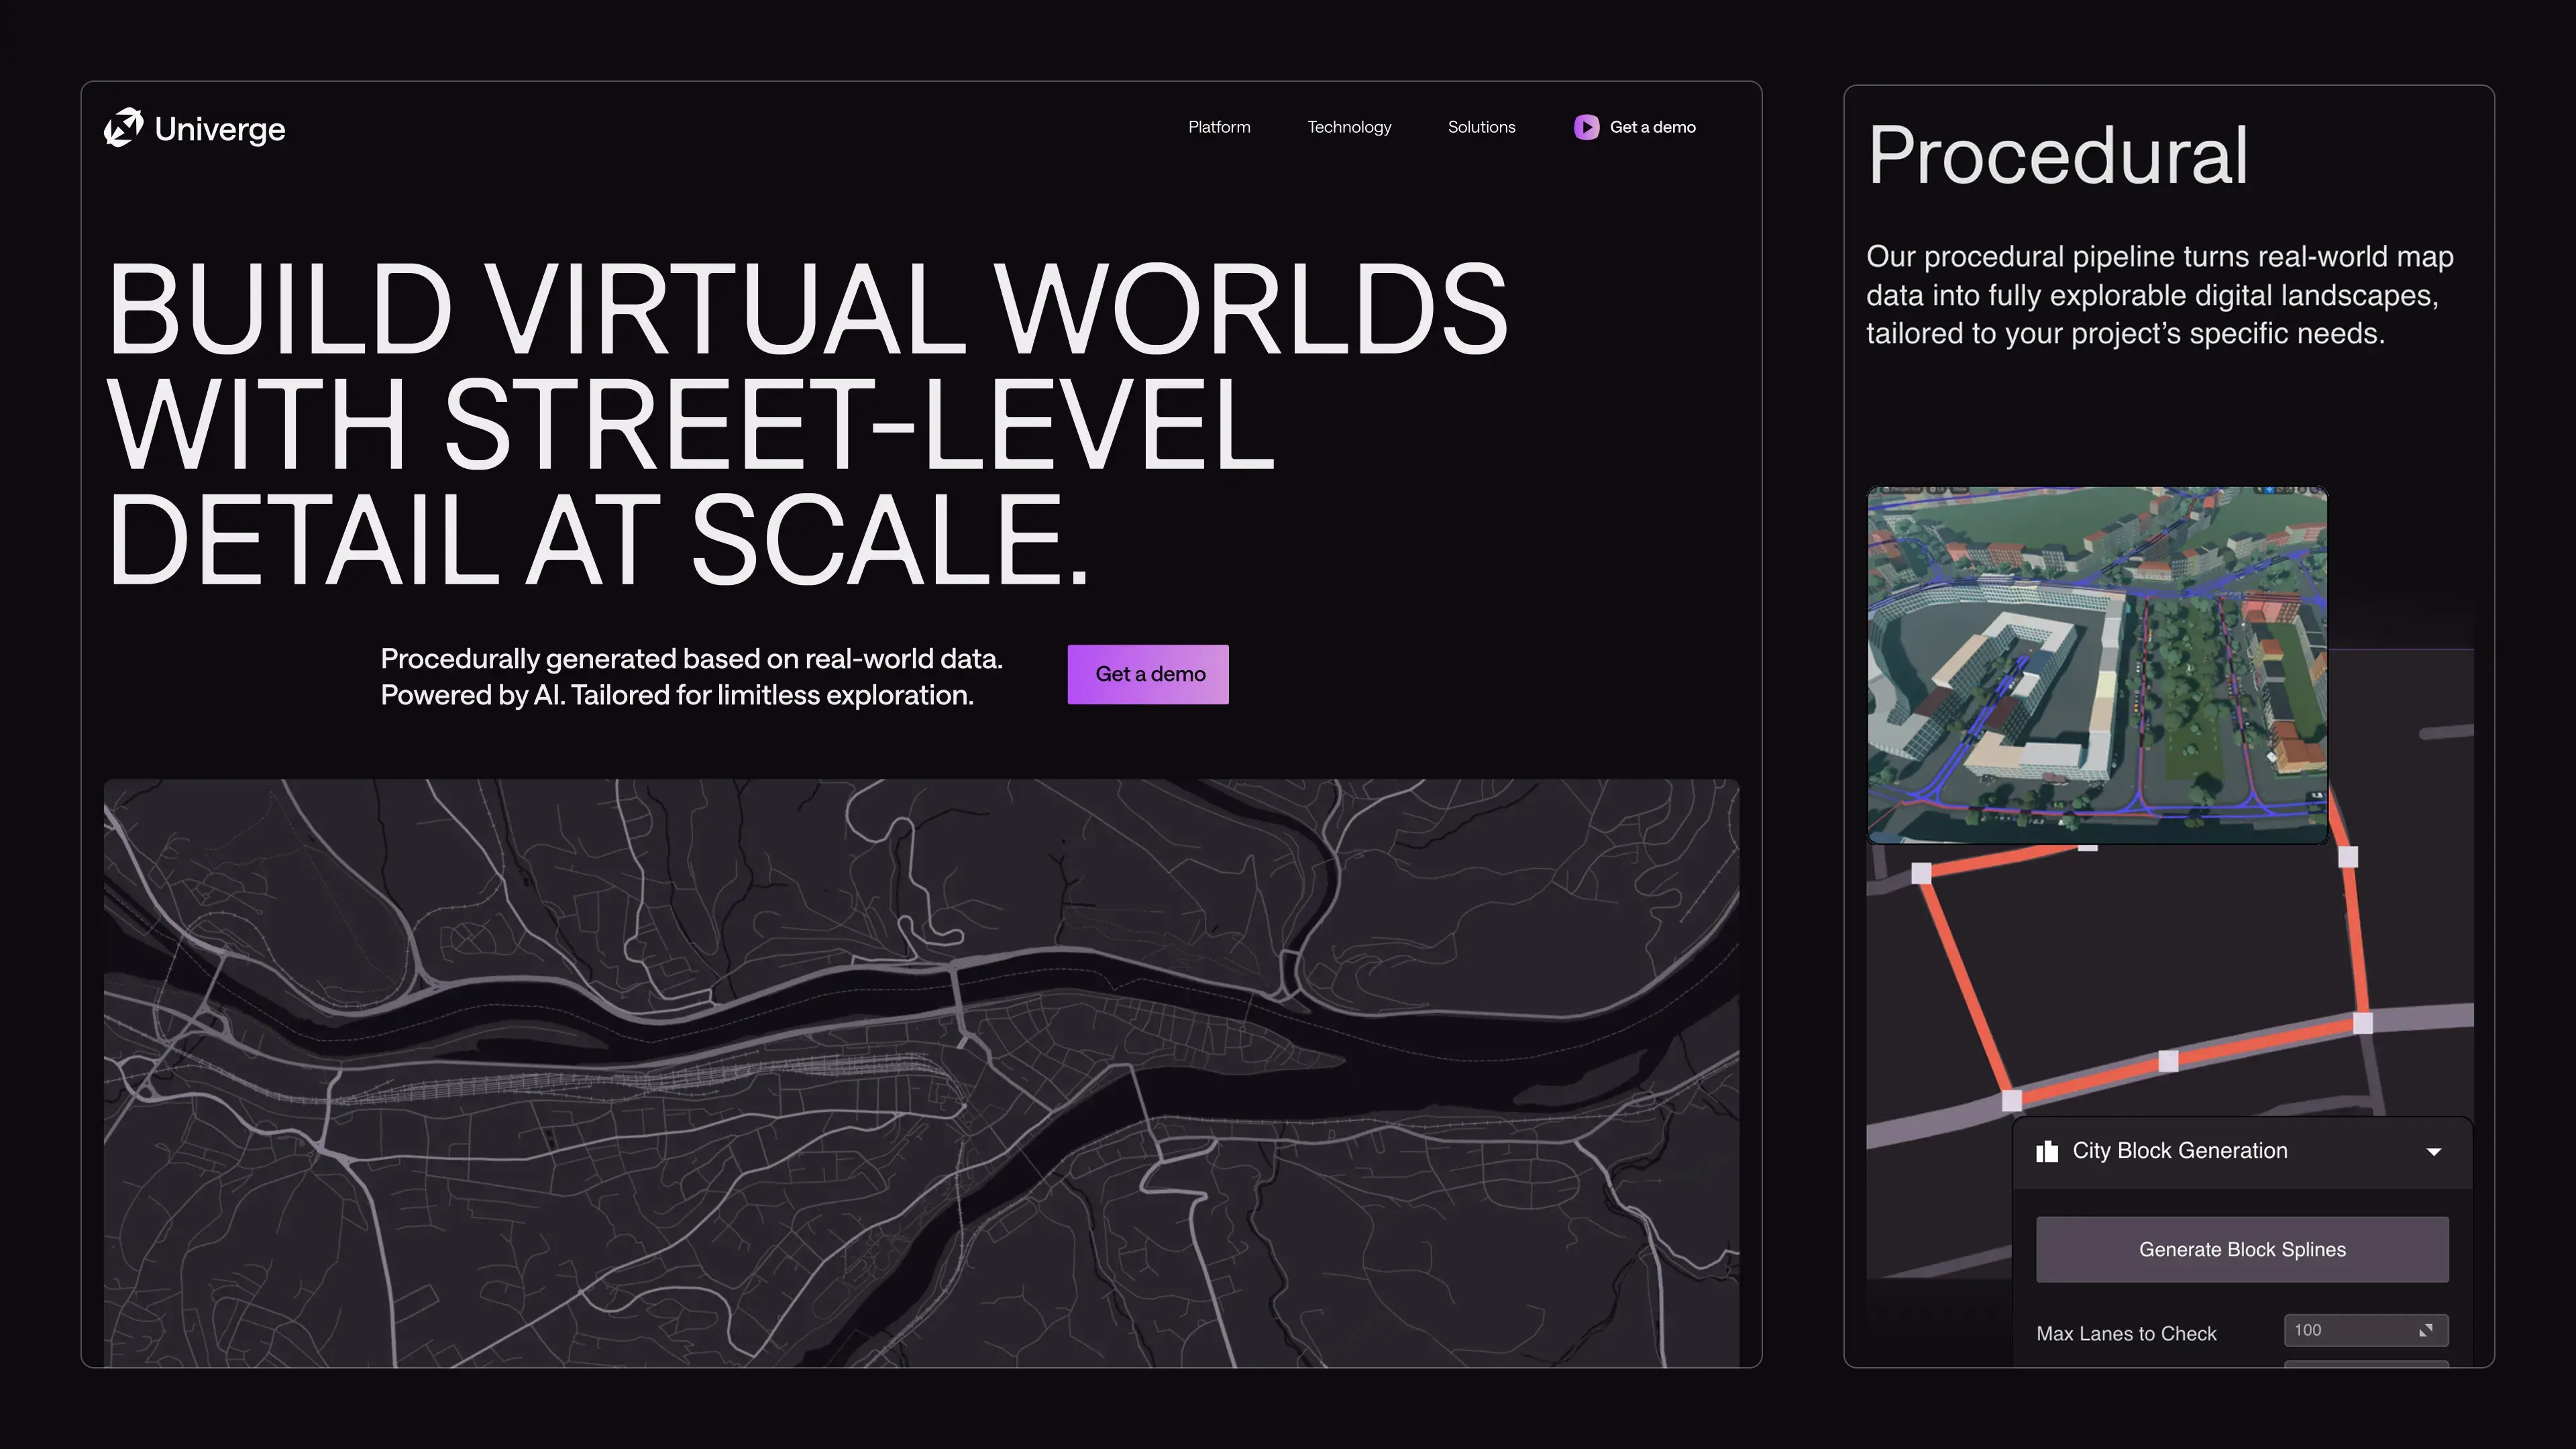Click the Get a demo navbar link

click(1652, 127)
